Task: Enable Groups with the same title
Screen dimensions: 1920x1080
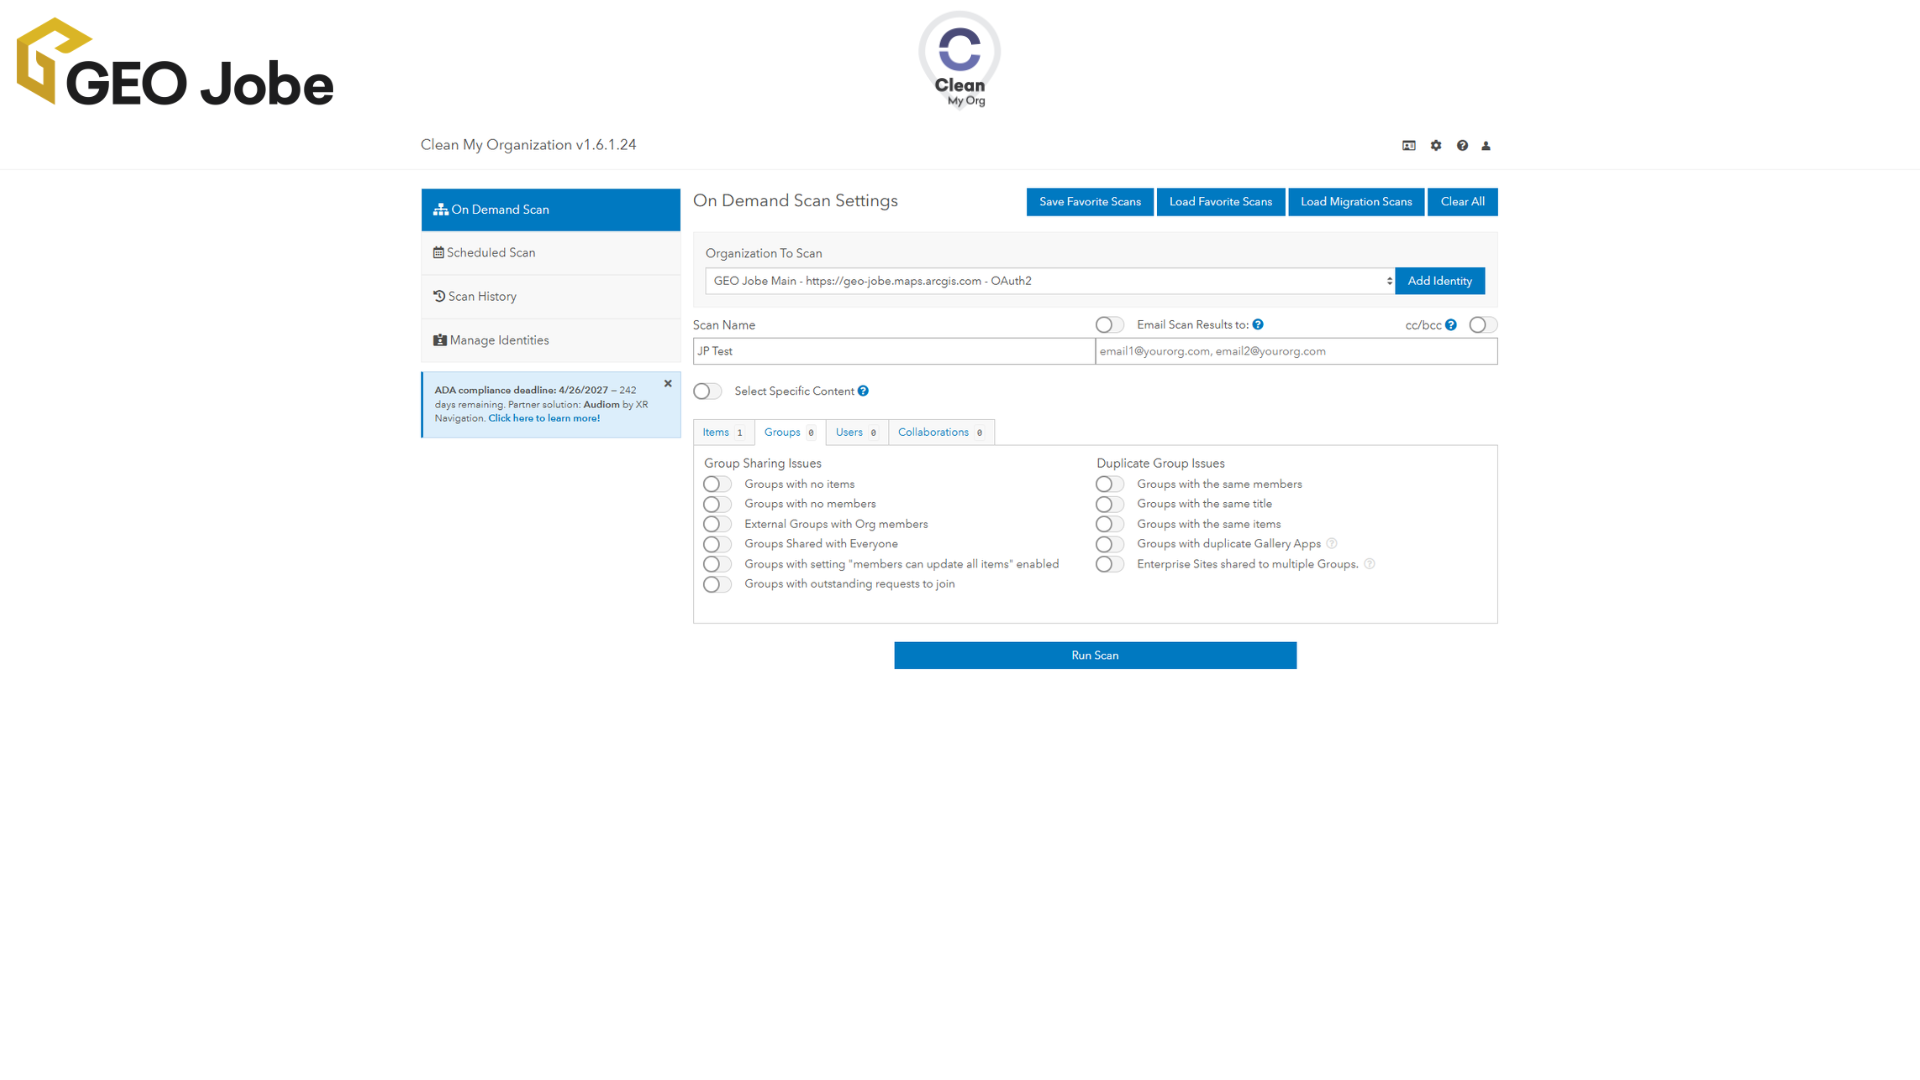Action: point(1109,504)
